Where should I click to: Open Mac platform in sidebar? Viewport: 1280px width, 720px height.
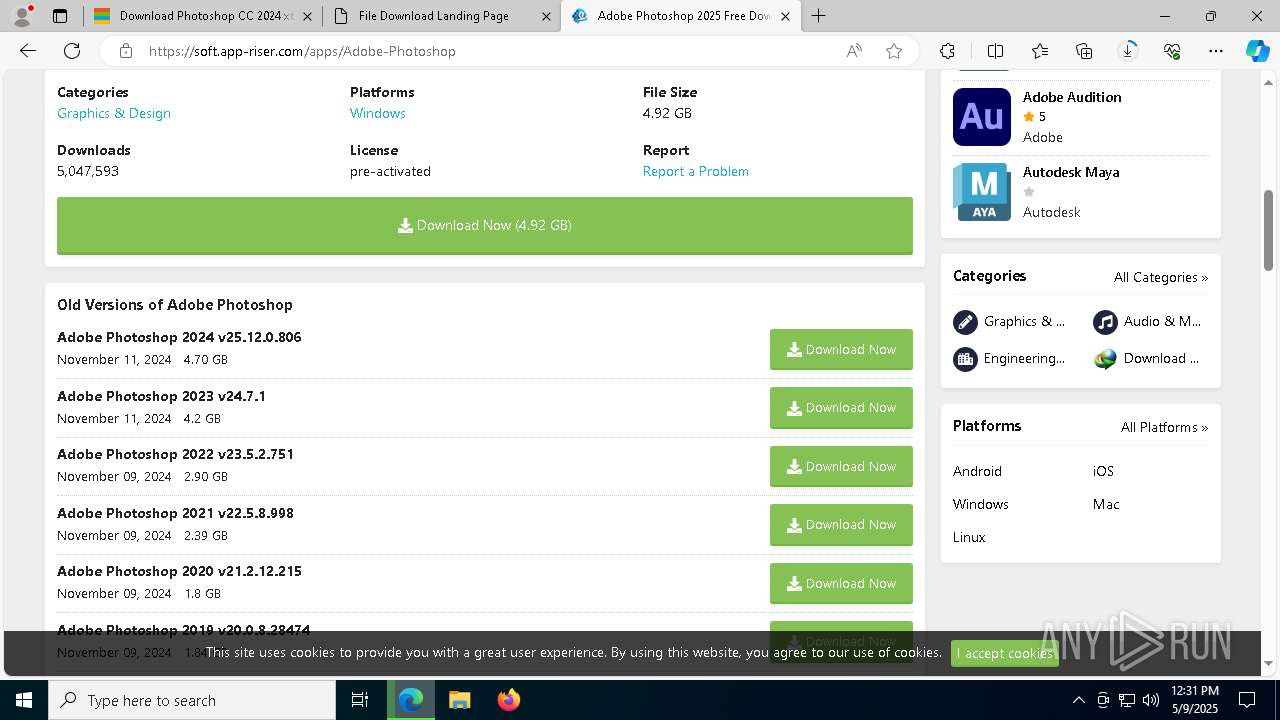[1106, 504]
